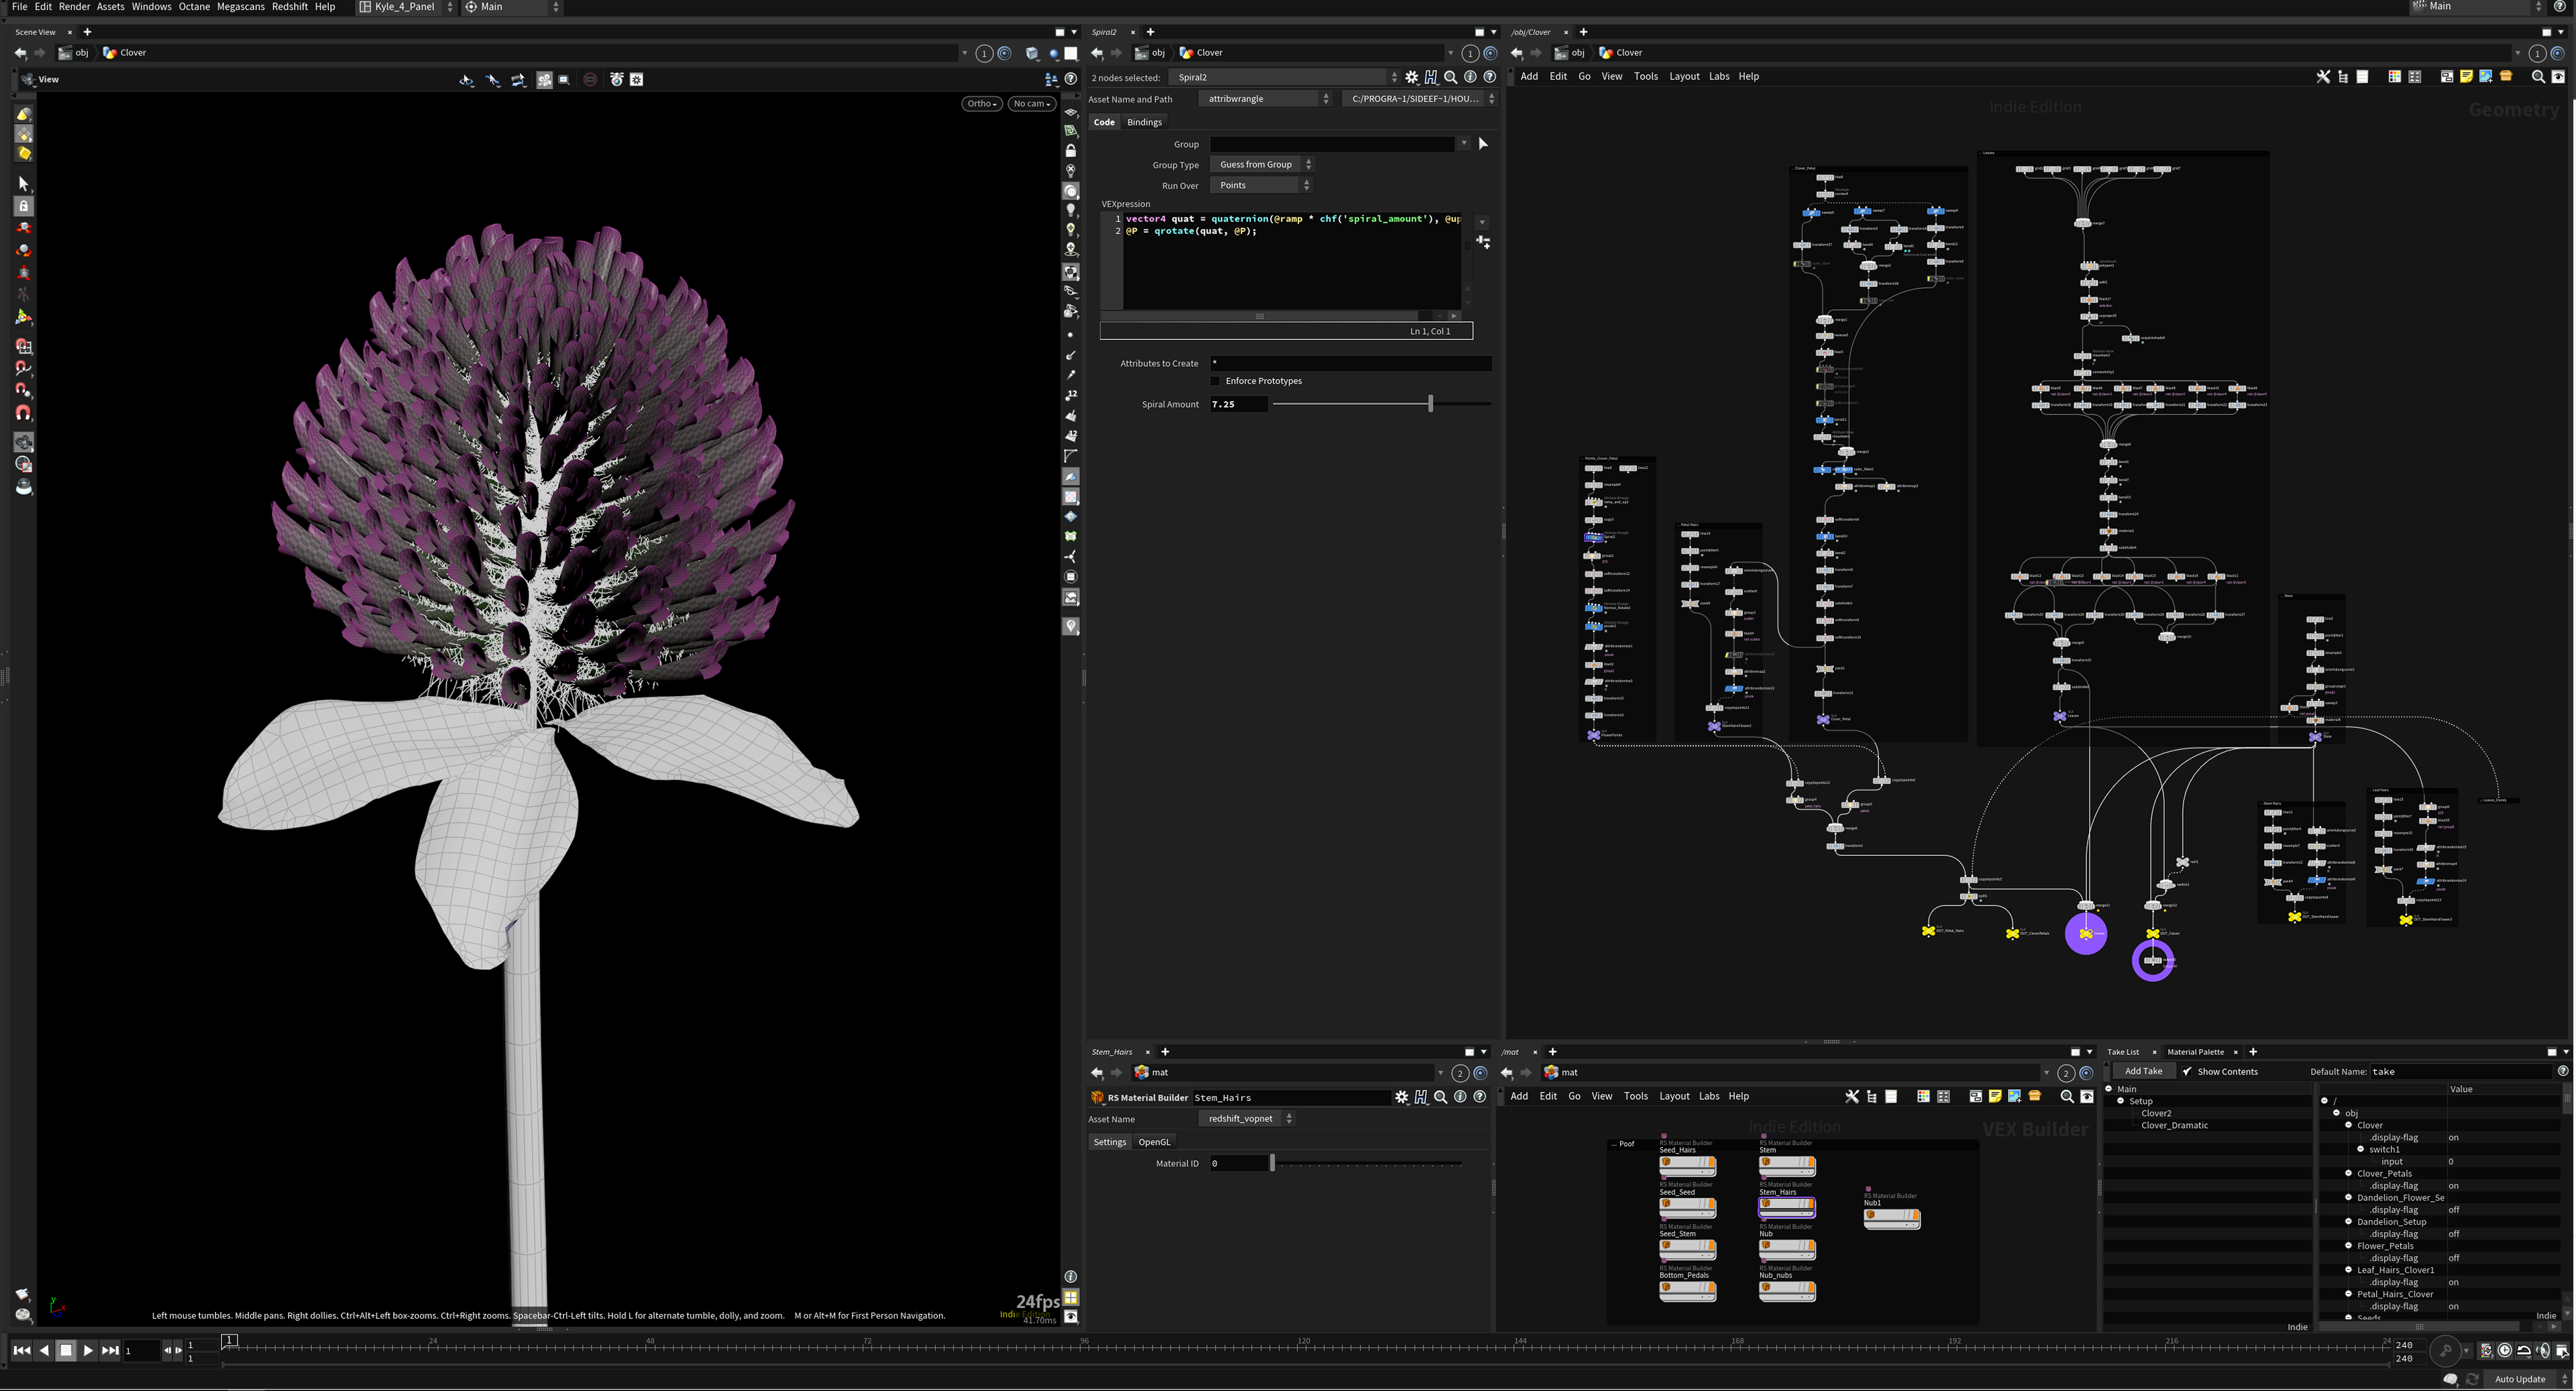Click the Multi Snapping red magnet icon
This screenshot has height=1391, width=2576.
point(24,412)
